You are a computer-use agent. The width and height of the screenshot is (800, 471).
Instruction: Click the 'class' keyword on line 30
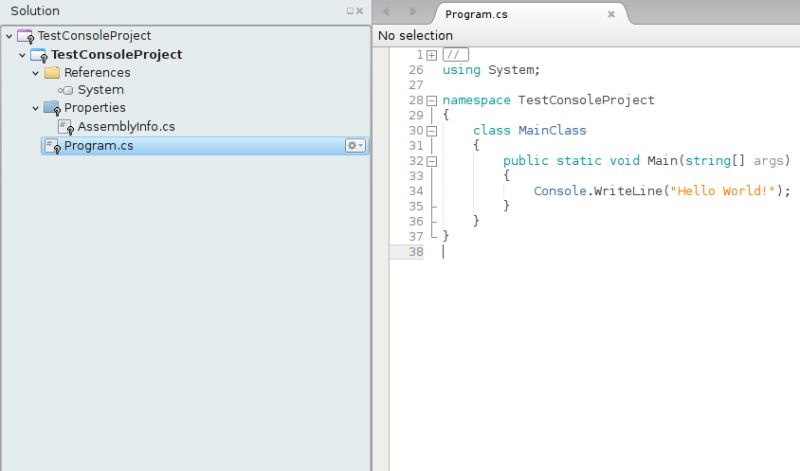[491, 131]
